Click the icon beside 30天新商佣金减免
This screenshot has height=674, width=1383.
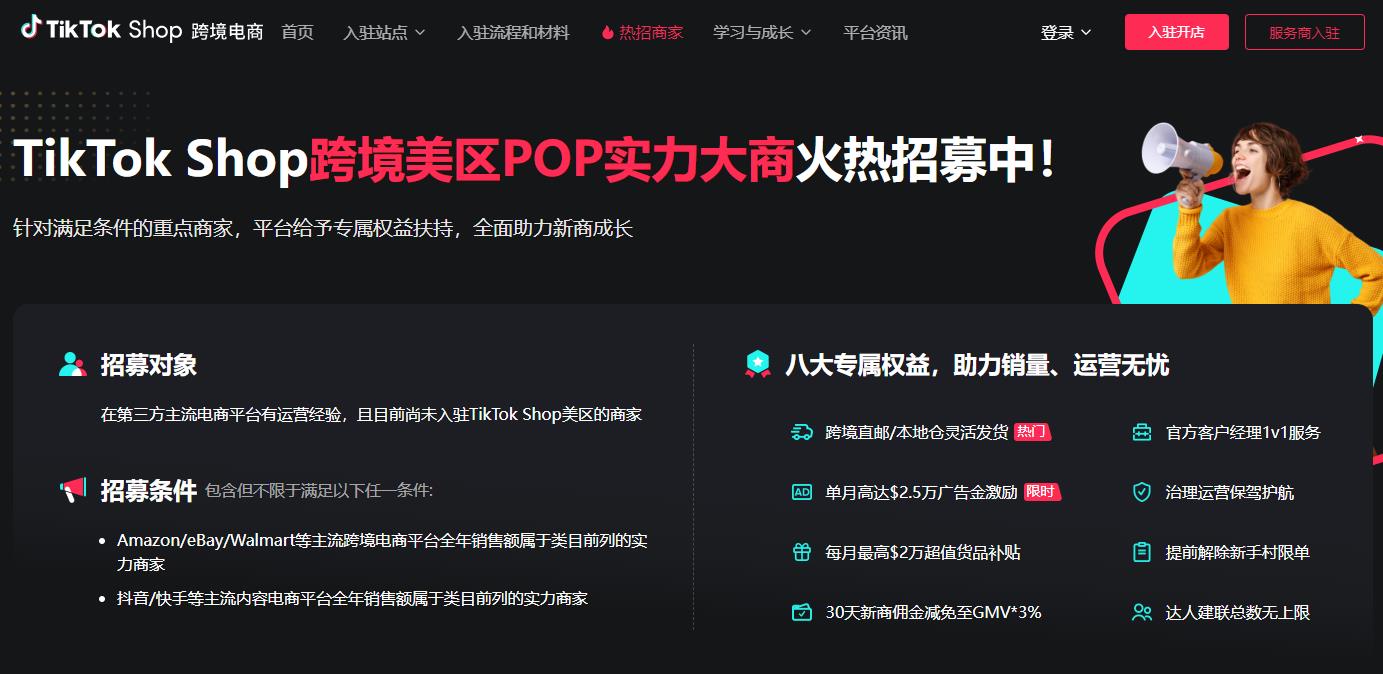802,612
